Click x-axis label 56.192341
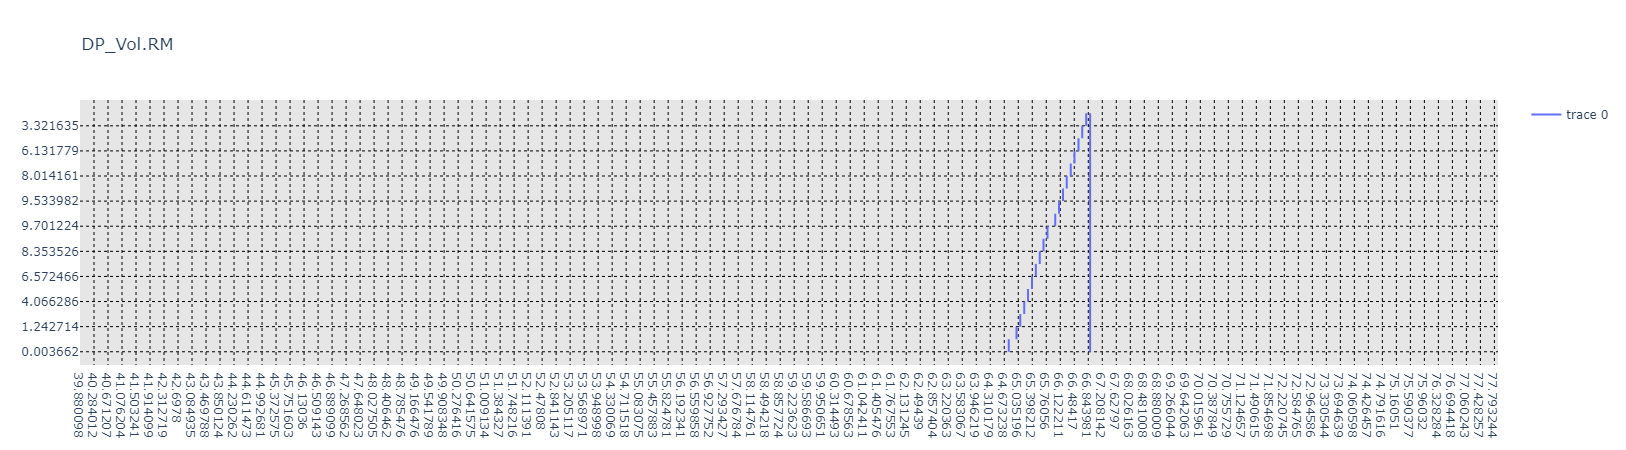 681,405
